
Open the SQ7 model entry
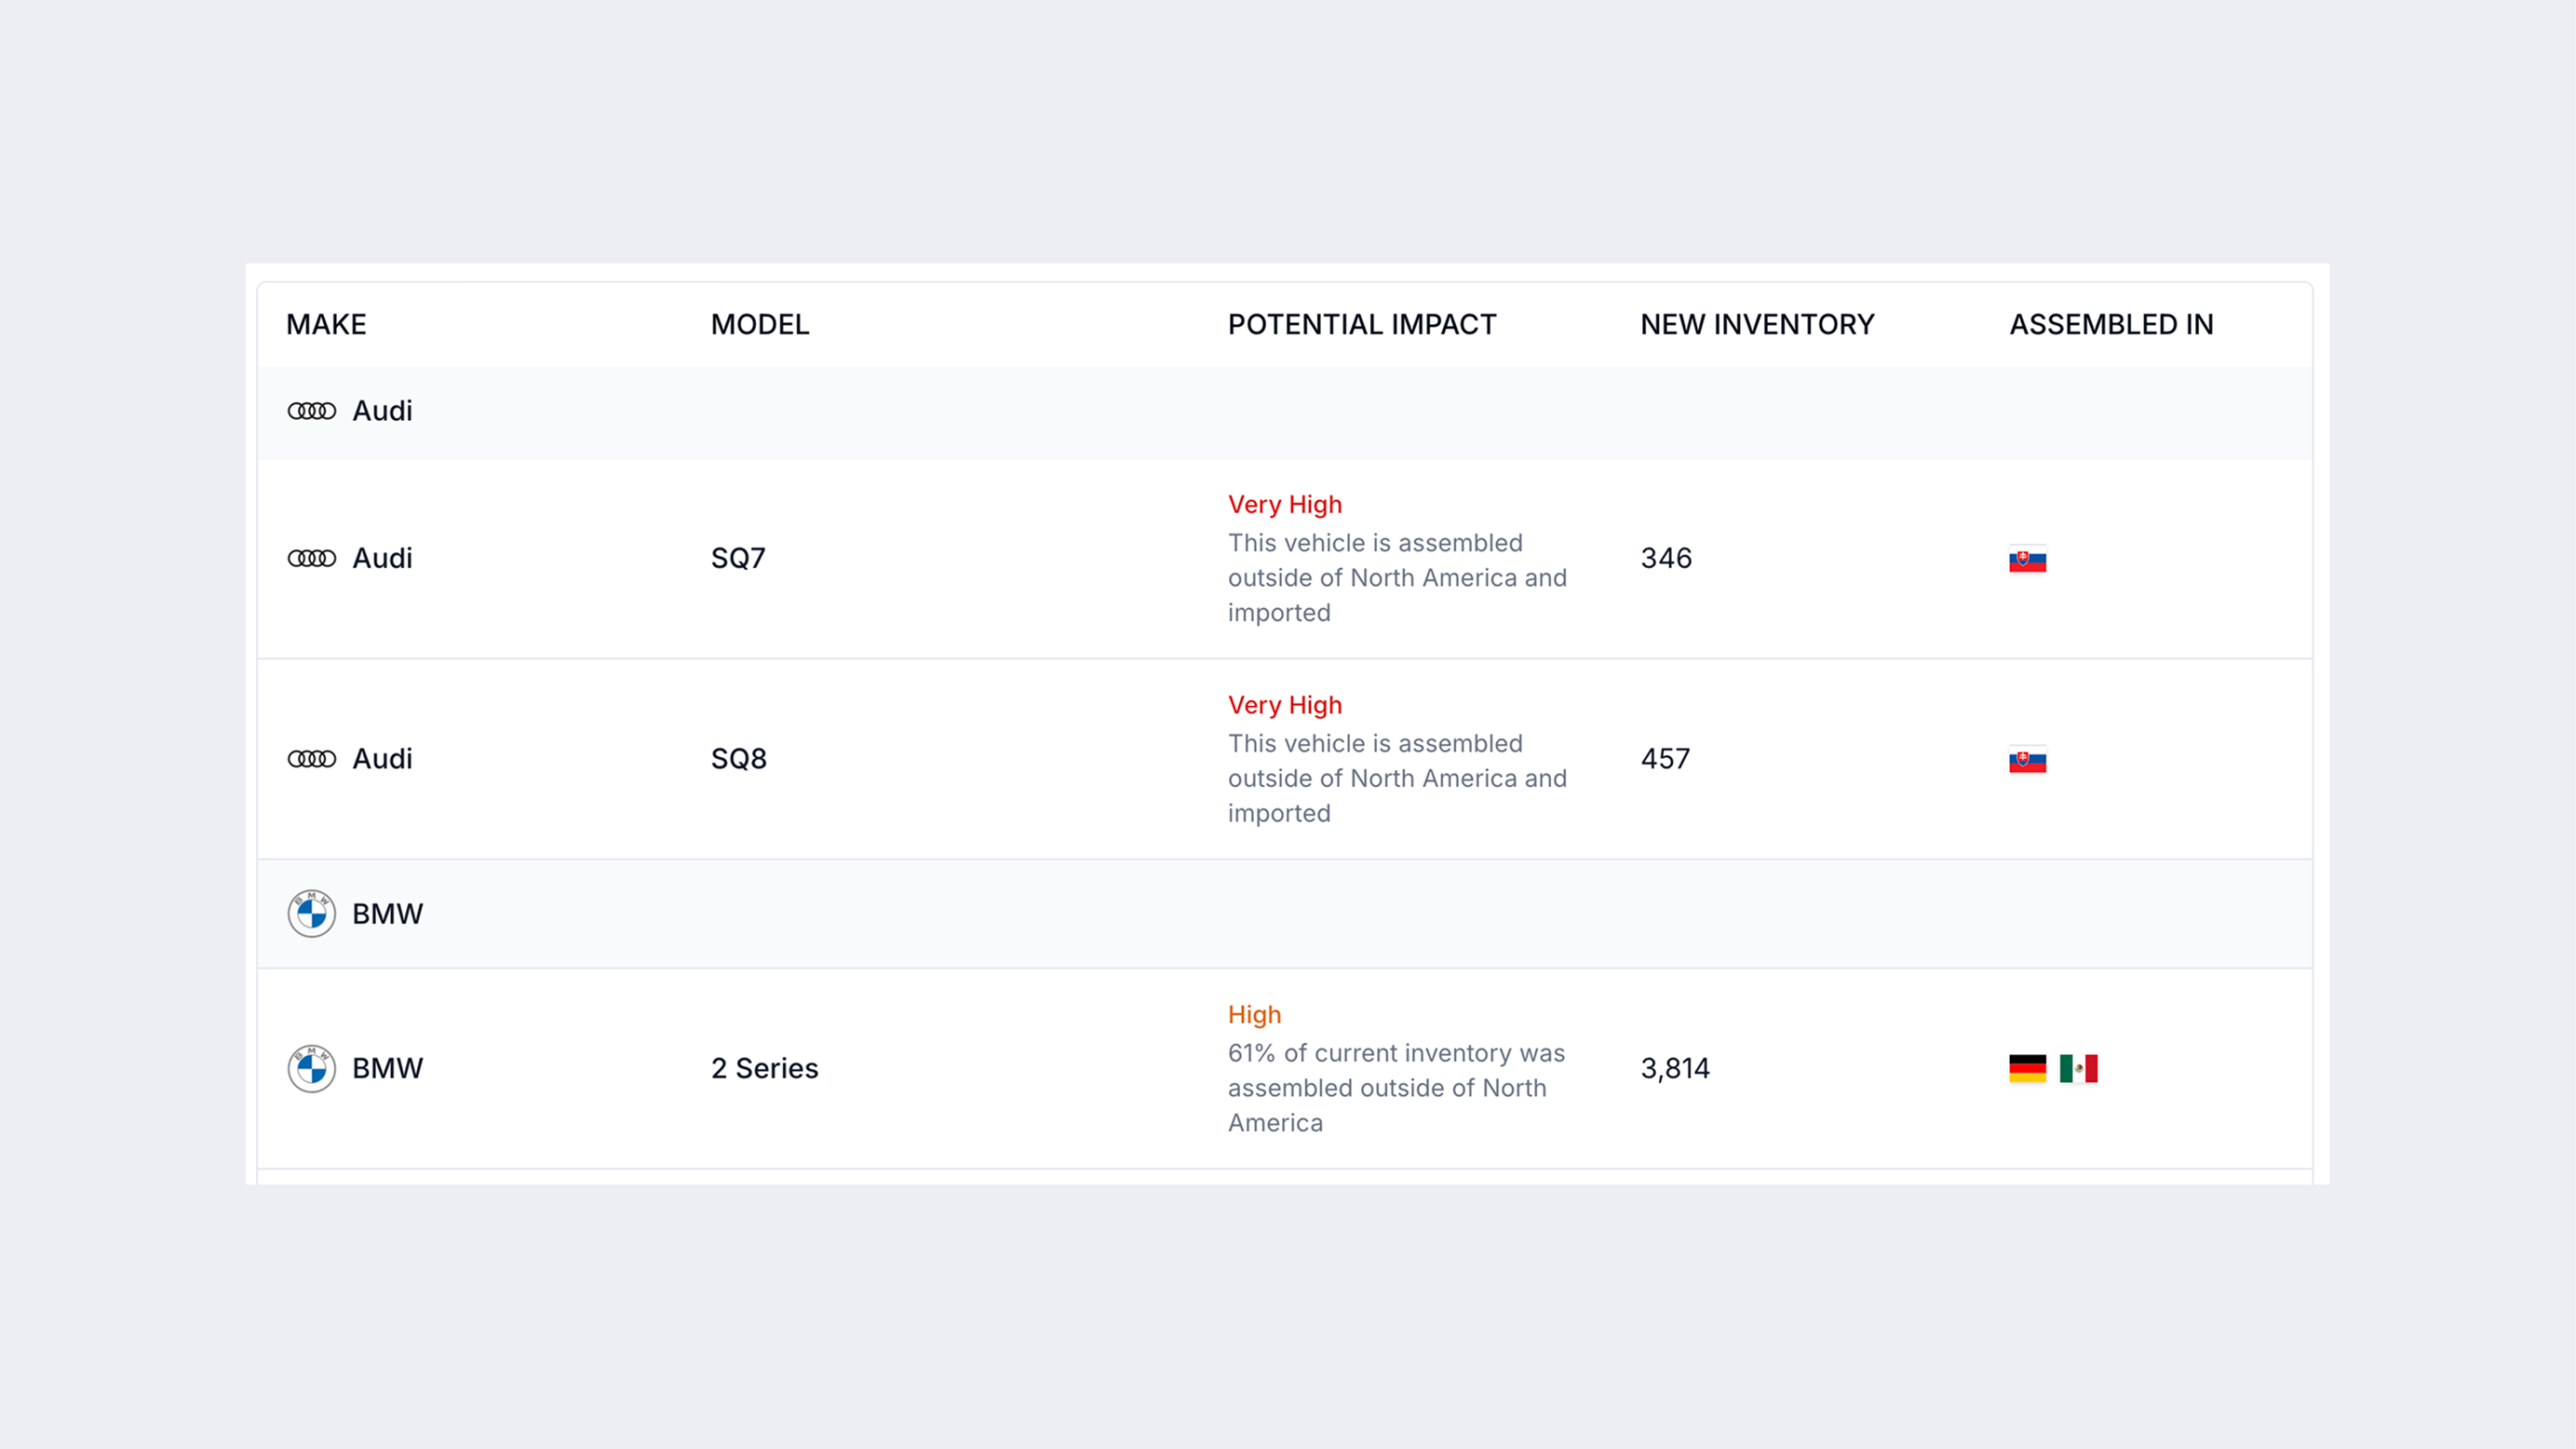click(738, 558)
